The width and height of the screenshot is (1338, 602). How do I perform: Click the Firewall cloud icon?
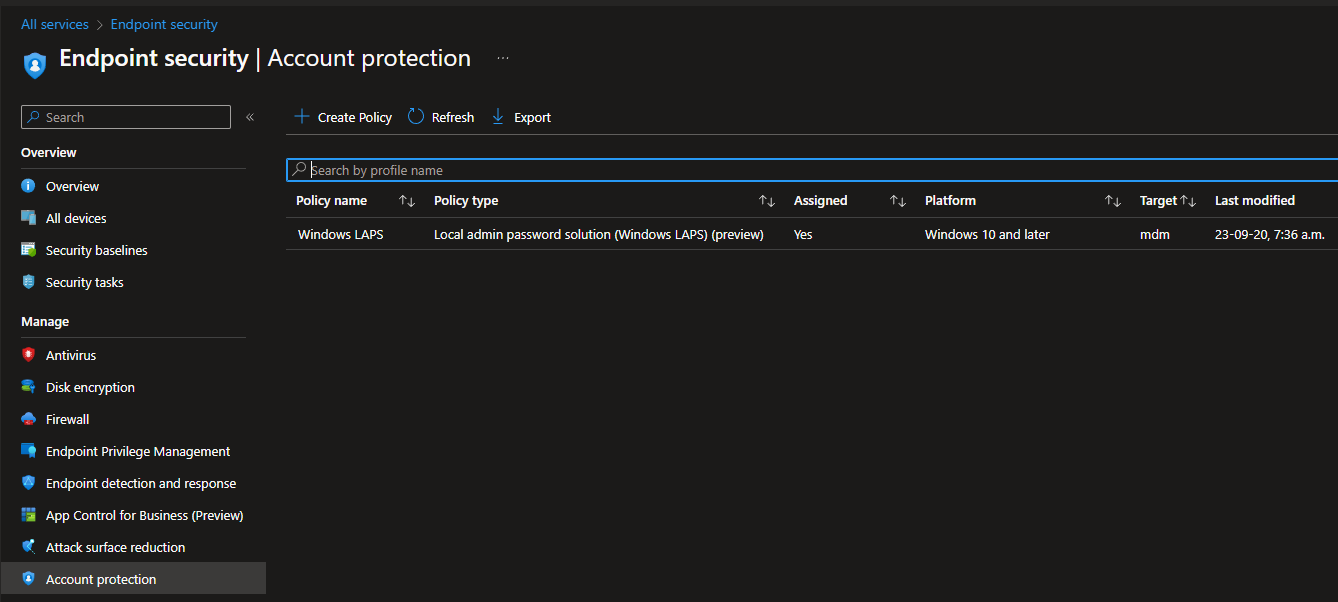click(28, 419)
